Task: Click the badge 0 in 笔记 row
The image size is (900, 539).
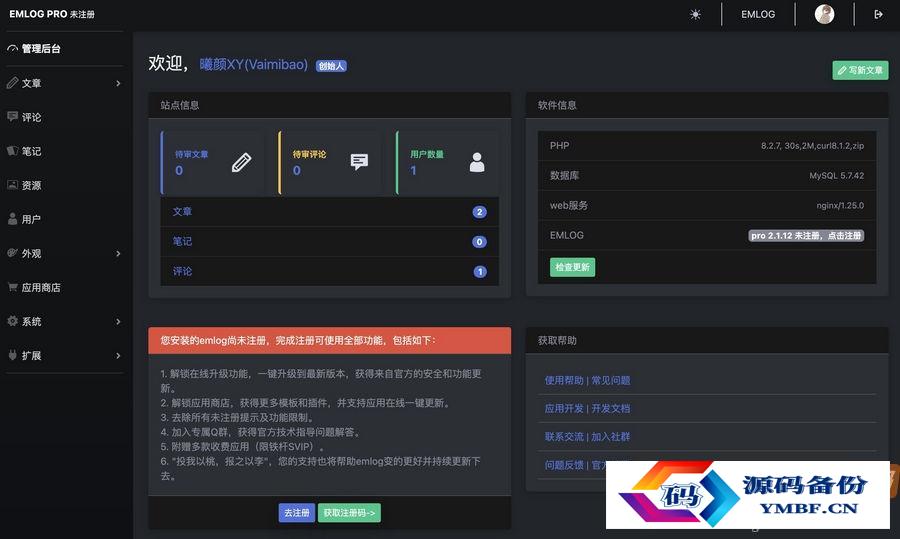Action: pos(479,242)
